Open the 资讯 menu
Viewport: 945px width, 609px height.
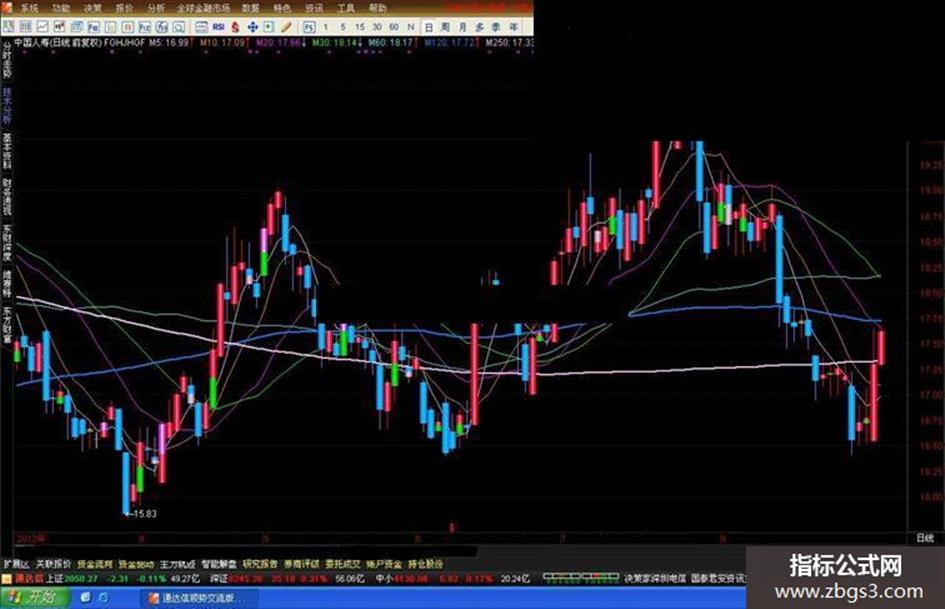pyautogui.click(x=313, y=8)
